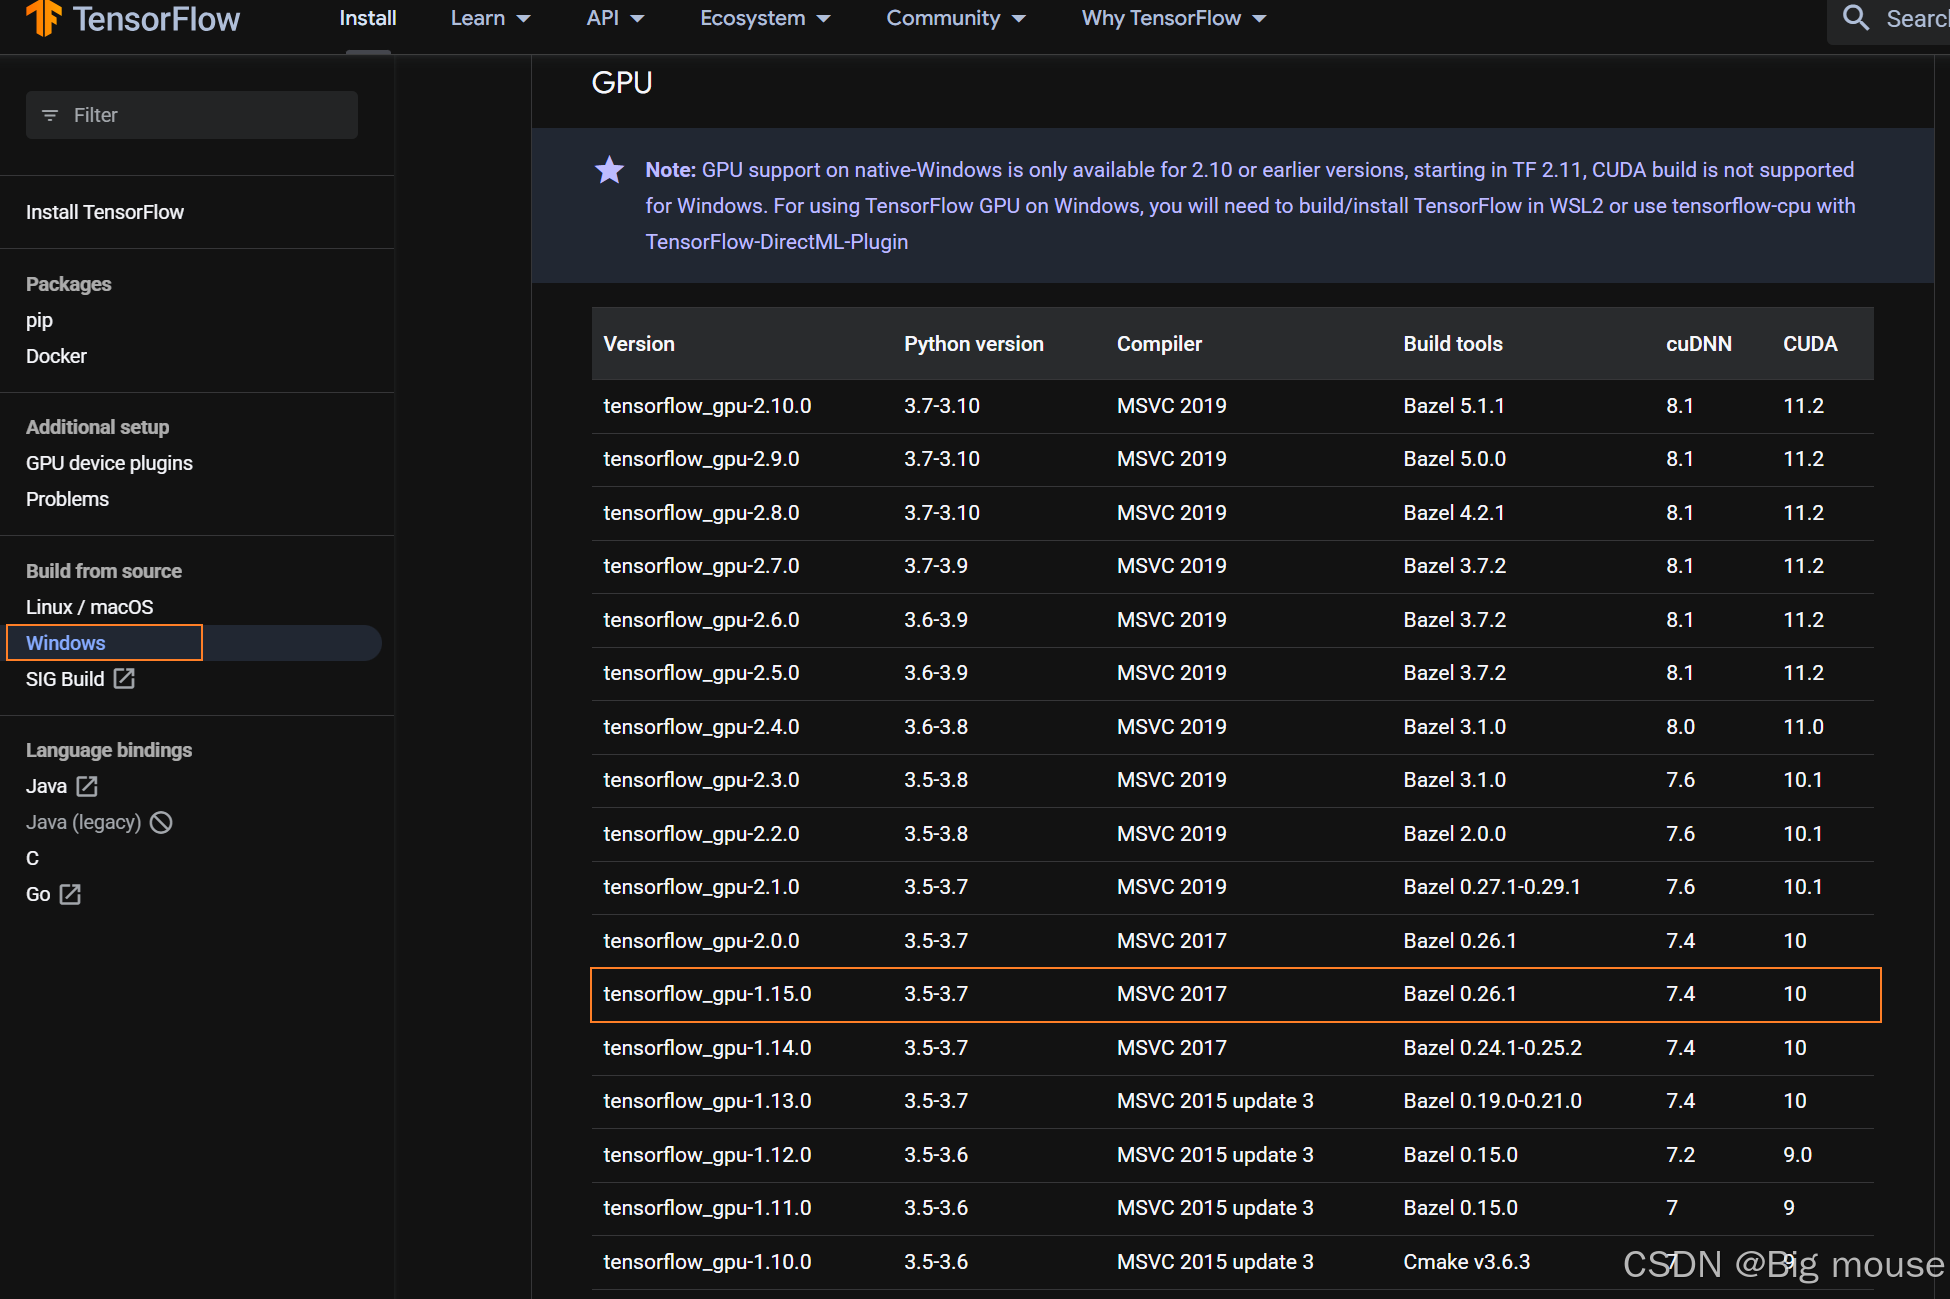Open the Linux / macOS page
The height and width of the screenshot is (1299, 1950).
(x=90, y=607)
